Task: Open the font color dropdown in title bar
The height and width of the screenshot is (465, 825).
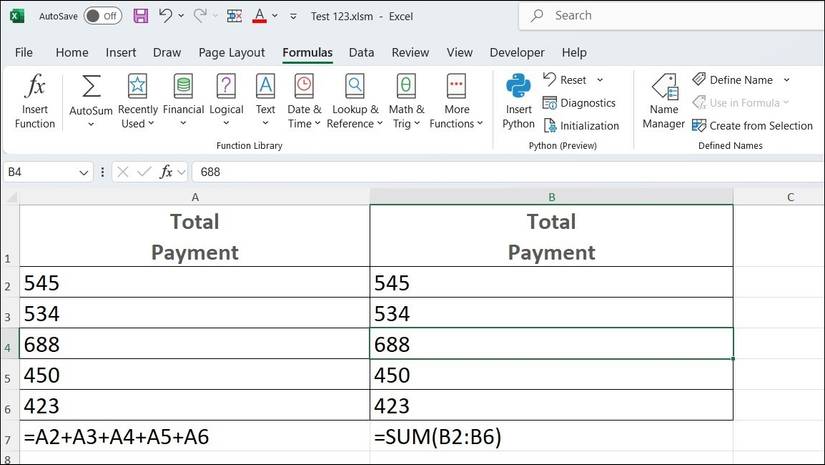Action: point(276,16)
